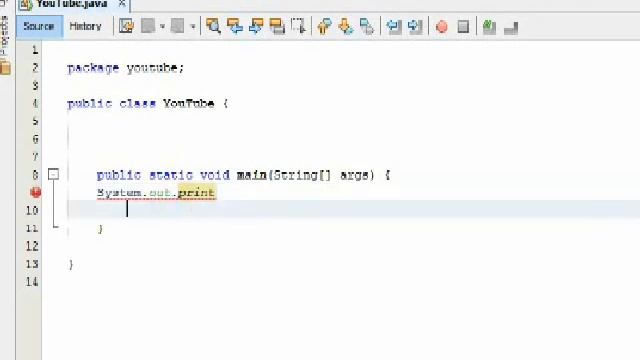Screen dimensions: 640x360
Task: Click 'main' in the method signature
Action: 251,175
